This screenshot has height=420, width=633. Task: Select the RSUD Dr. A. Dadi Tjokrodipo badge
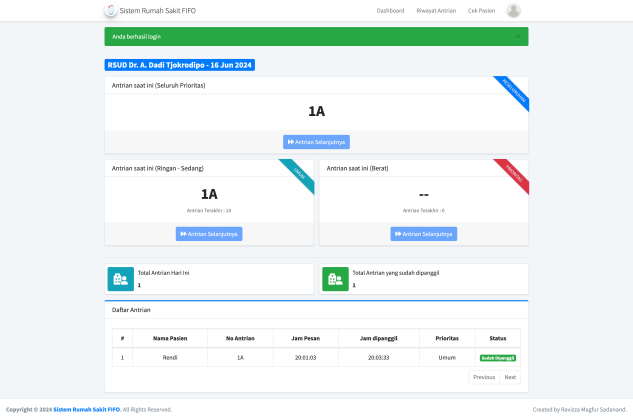point(180,65)
